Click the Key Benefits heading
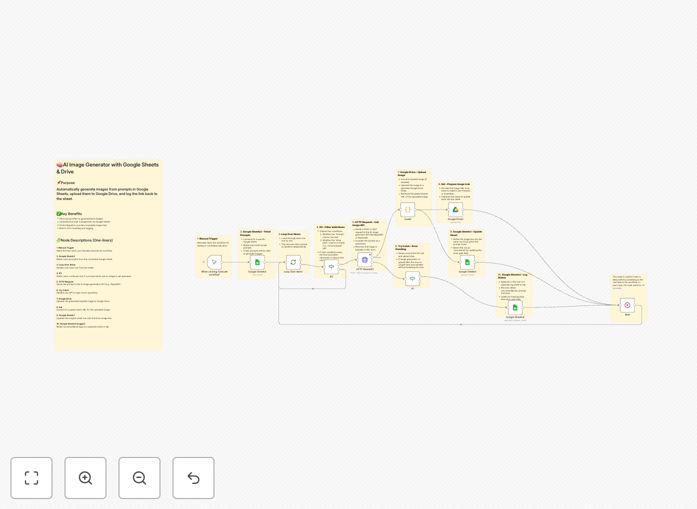 click(x=69, y=214)
